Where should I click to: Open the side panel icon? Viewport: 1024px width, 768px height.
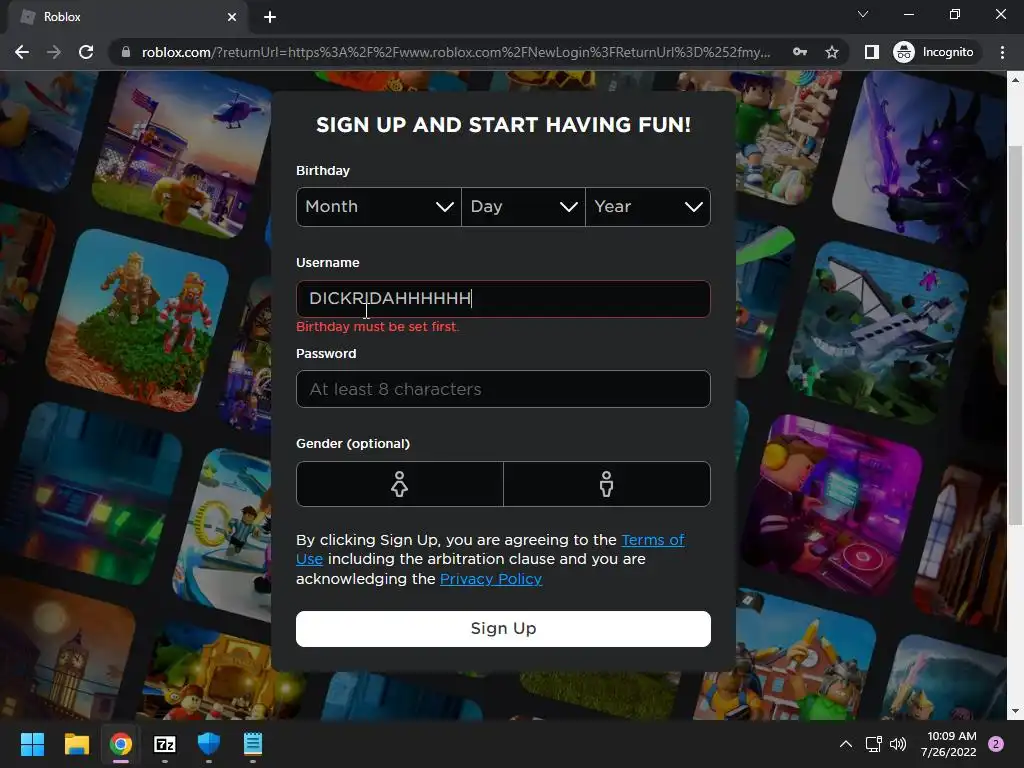[872, 52]
